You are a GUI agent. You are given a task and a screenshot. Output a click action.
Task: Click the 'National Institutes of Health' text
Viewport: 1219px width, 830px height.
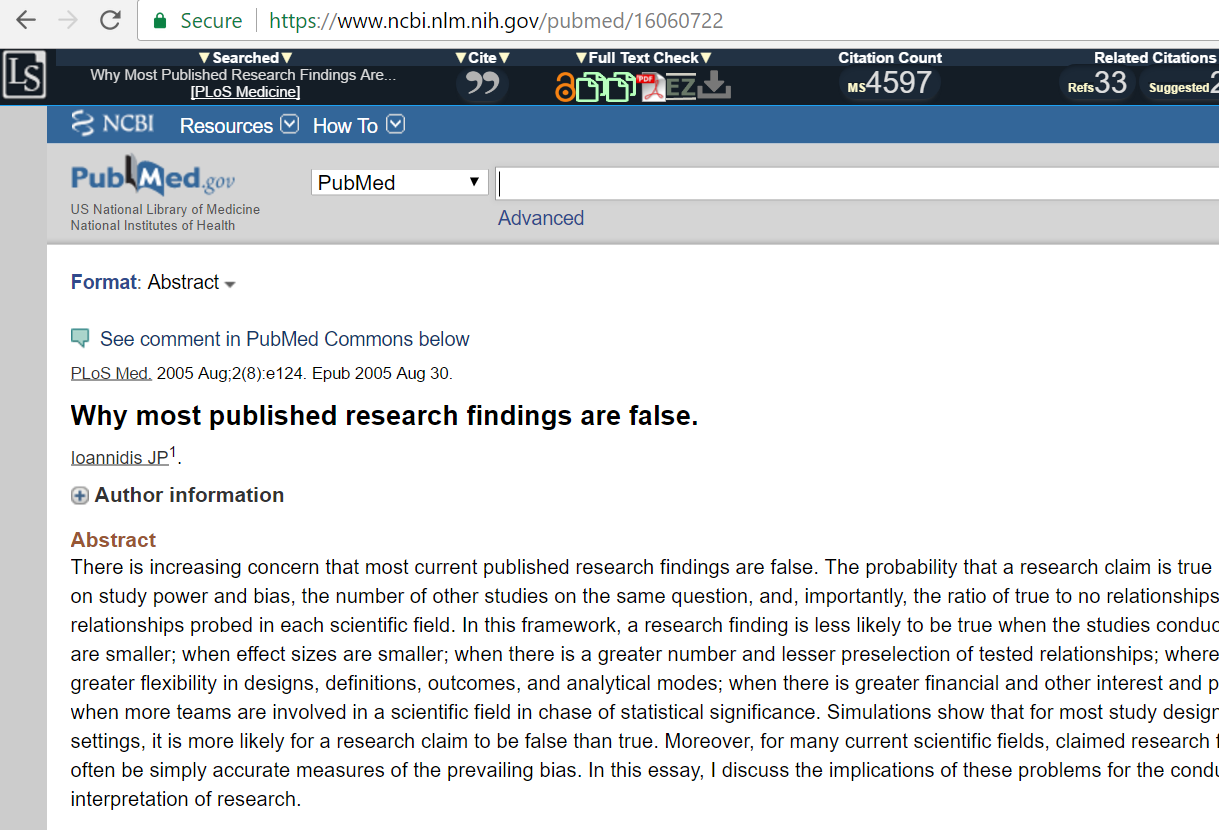(x=153, y=226)
